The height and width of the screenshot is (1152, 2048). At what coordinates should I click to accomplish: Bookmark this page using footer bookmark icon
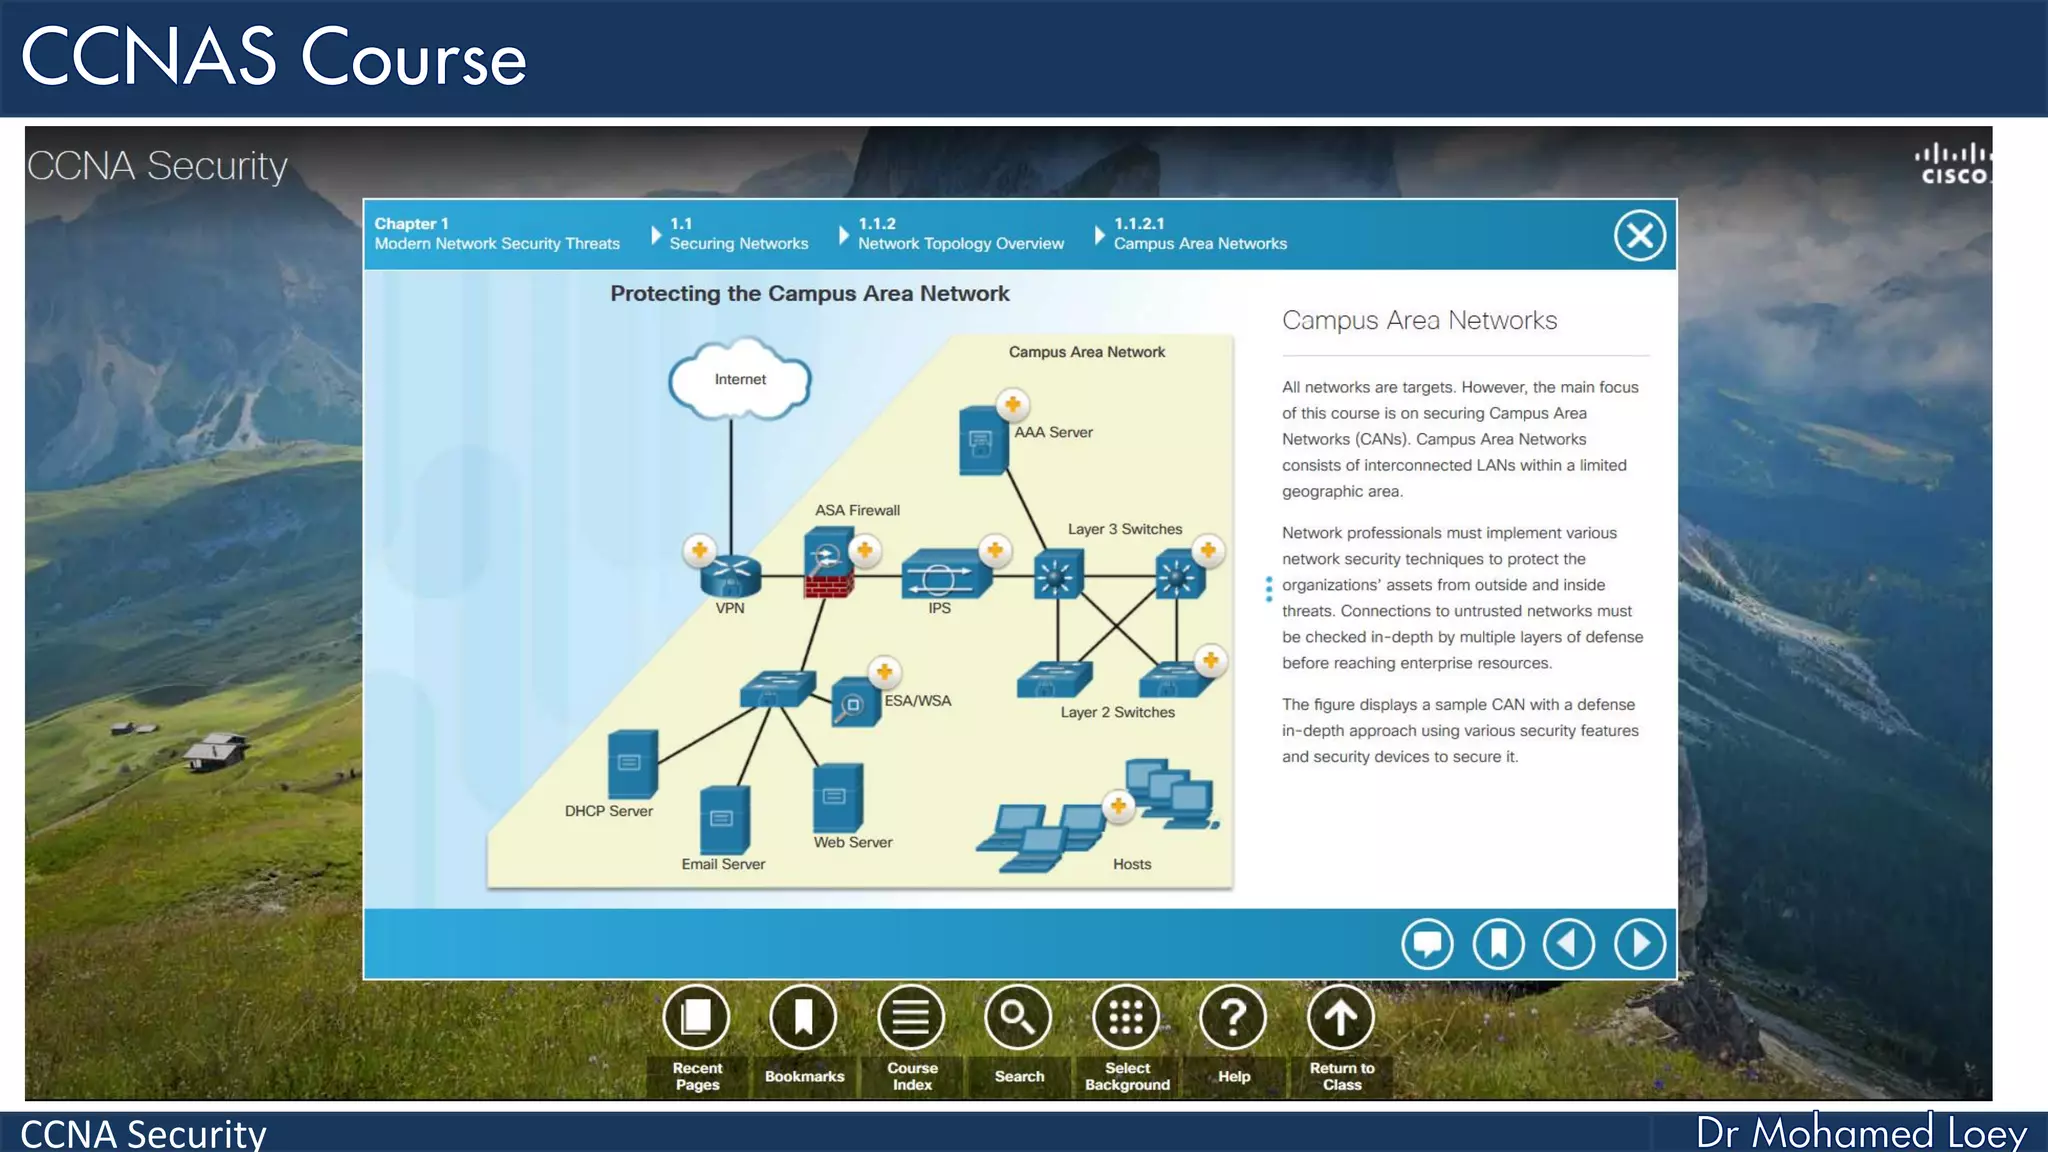[1498, 943]
